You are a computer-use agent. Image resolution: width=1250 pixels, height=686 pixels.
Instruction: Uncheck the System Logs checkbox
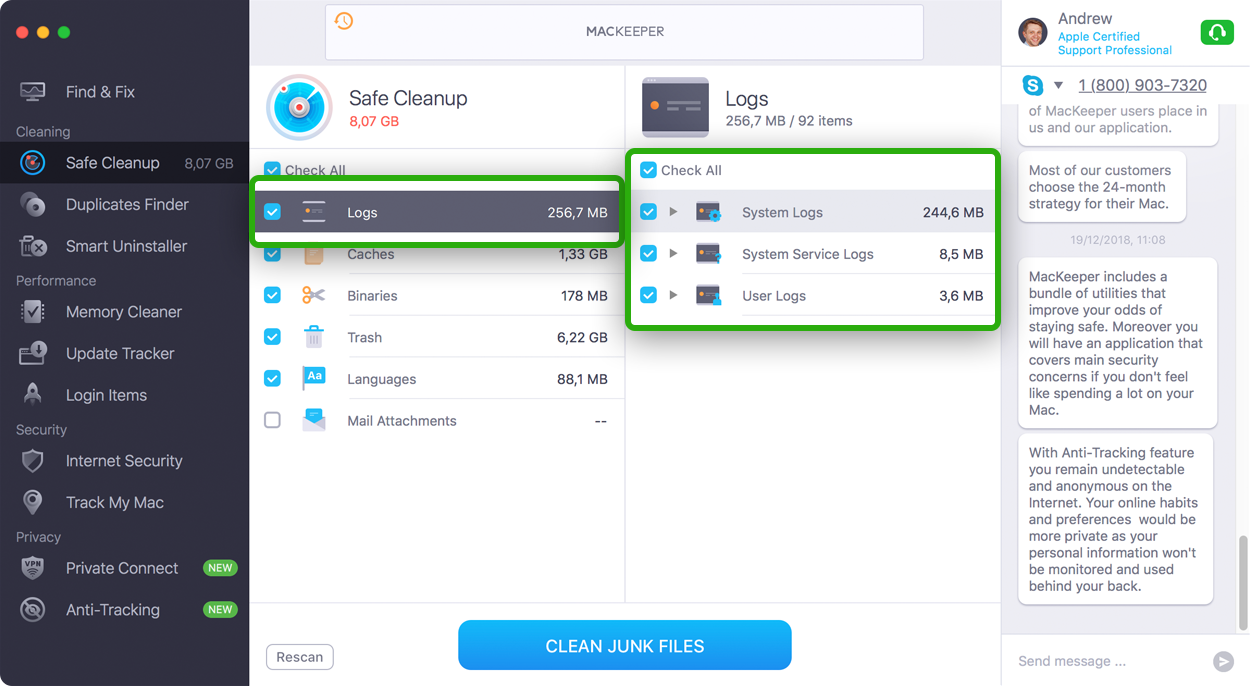tap(648, 212)
